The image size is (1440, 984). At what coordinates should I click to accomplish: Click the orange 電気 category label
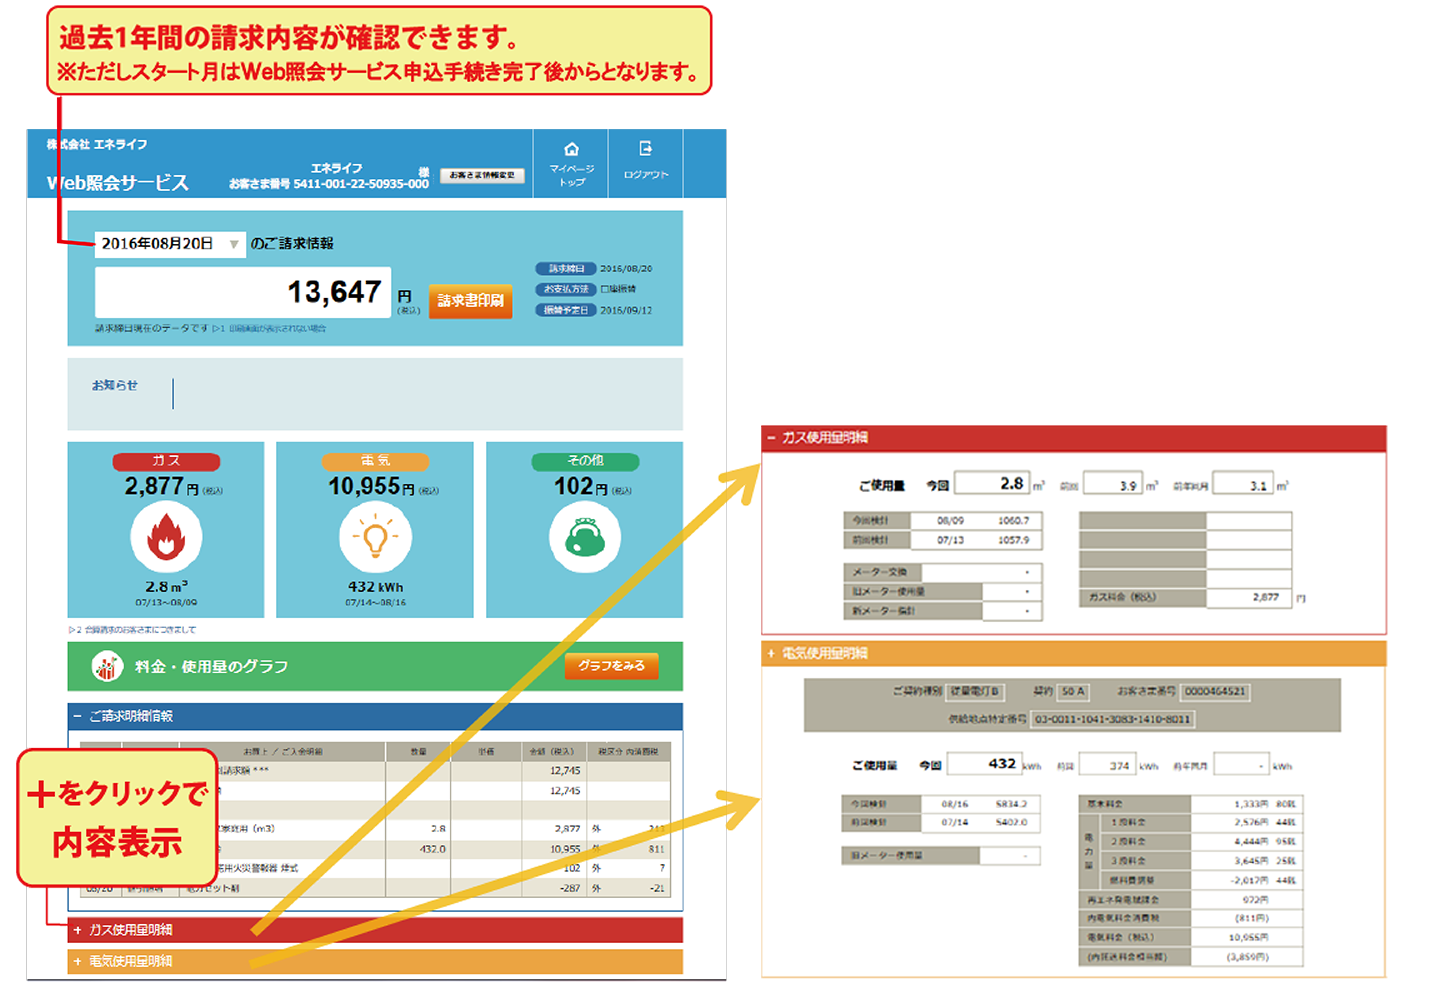click(375, 461)
